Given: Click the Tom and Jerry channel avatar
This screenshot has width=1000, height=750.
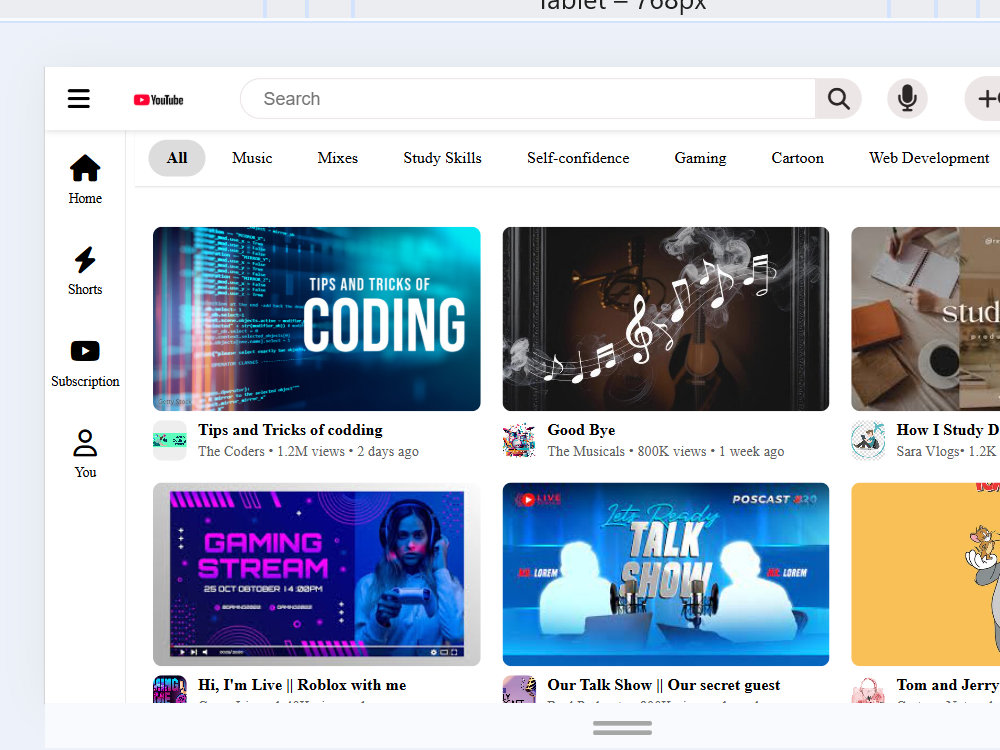Looking at the screenshot, I should 868,690.
